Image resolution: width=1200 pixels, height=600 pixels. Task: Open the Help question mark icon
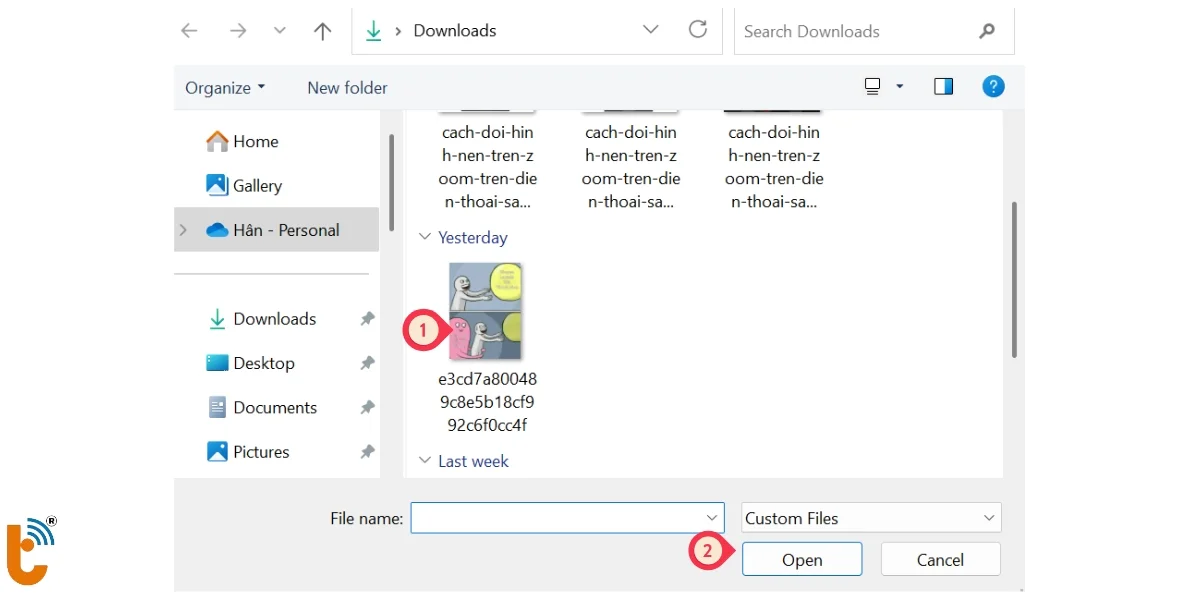(993, 87)
